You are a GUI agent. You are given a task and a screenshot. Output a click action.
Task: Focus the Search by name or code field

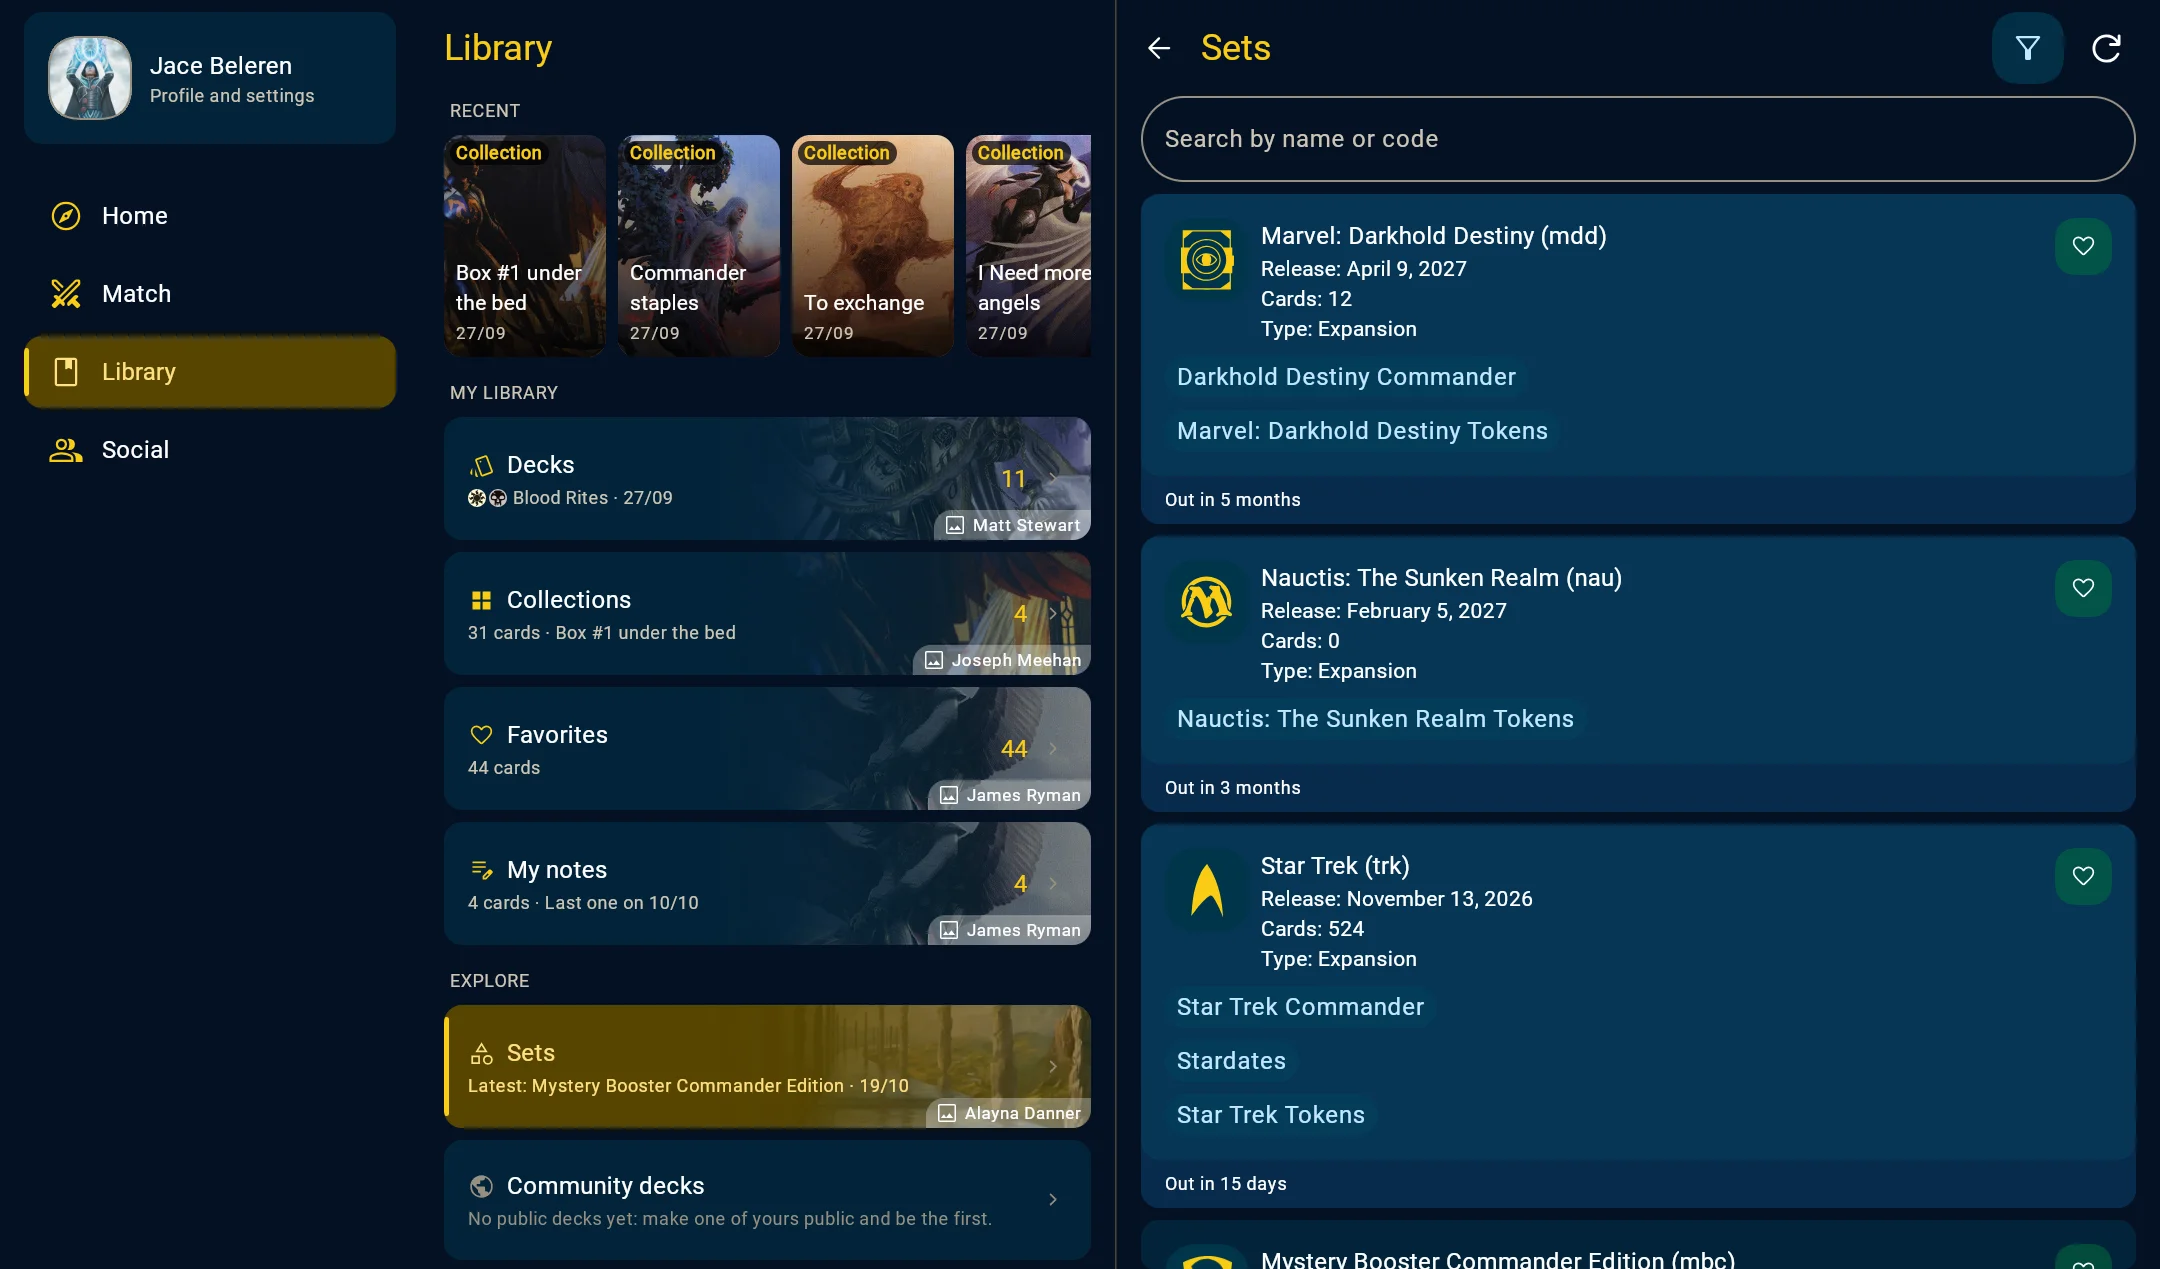click(1638, 139)
